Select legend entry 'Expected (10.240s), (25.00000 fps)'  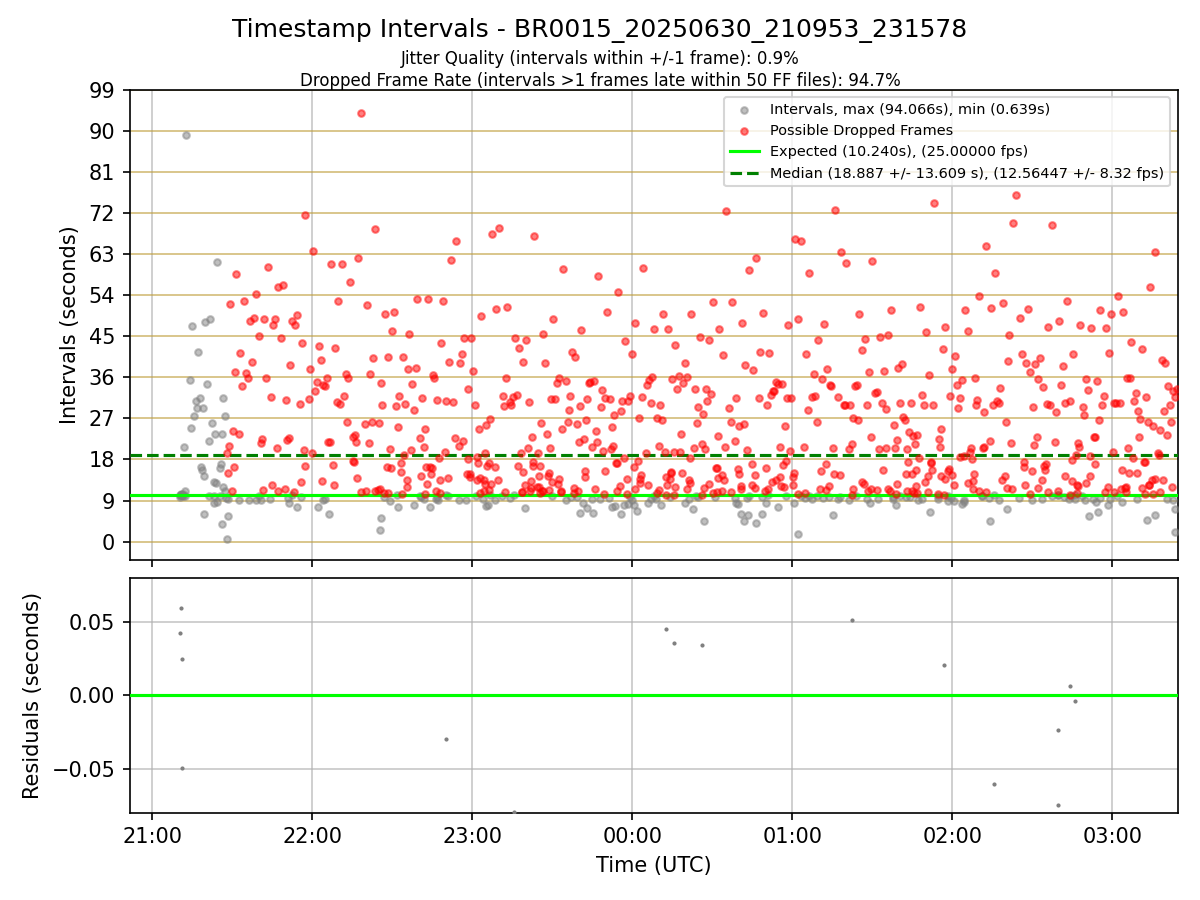897,151
